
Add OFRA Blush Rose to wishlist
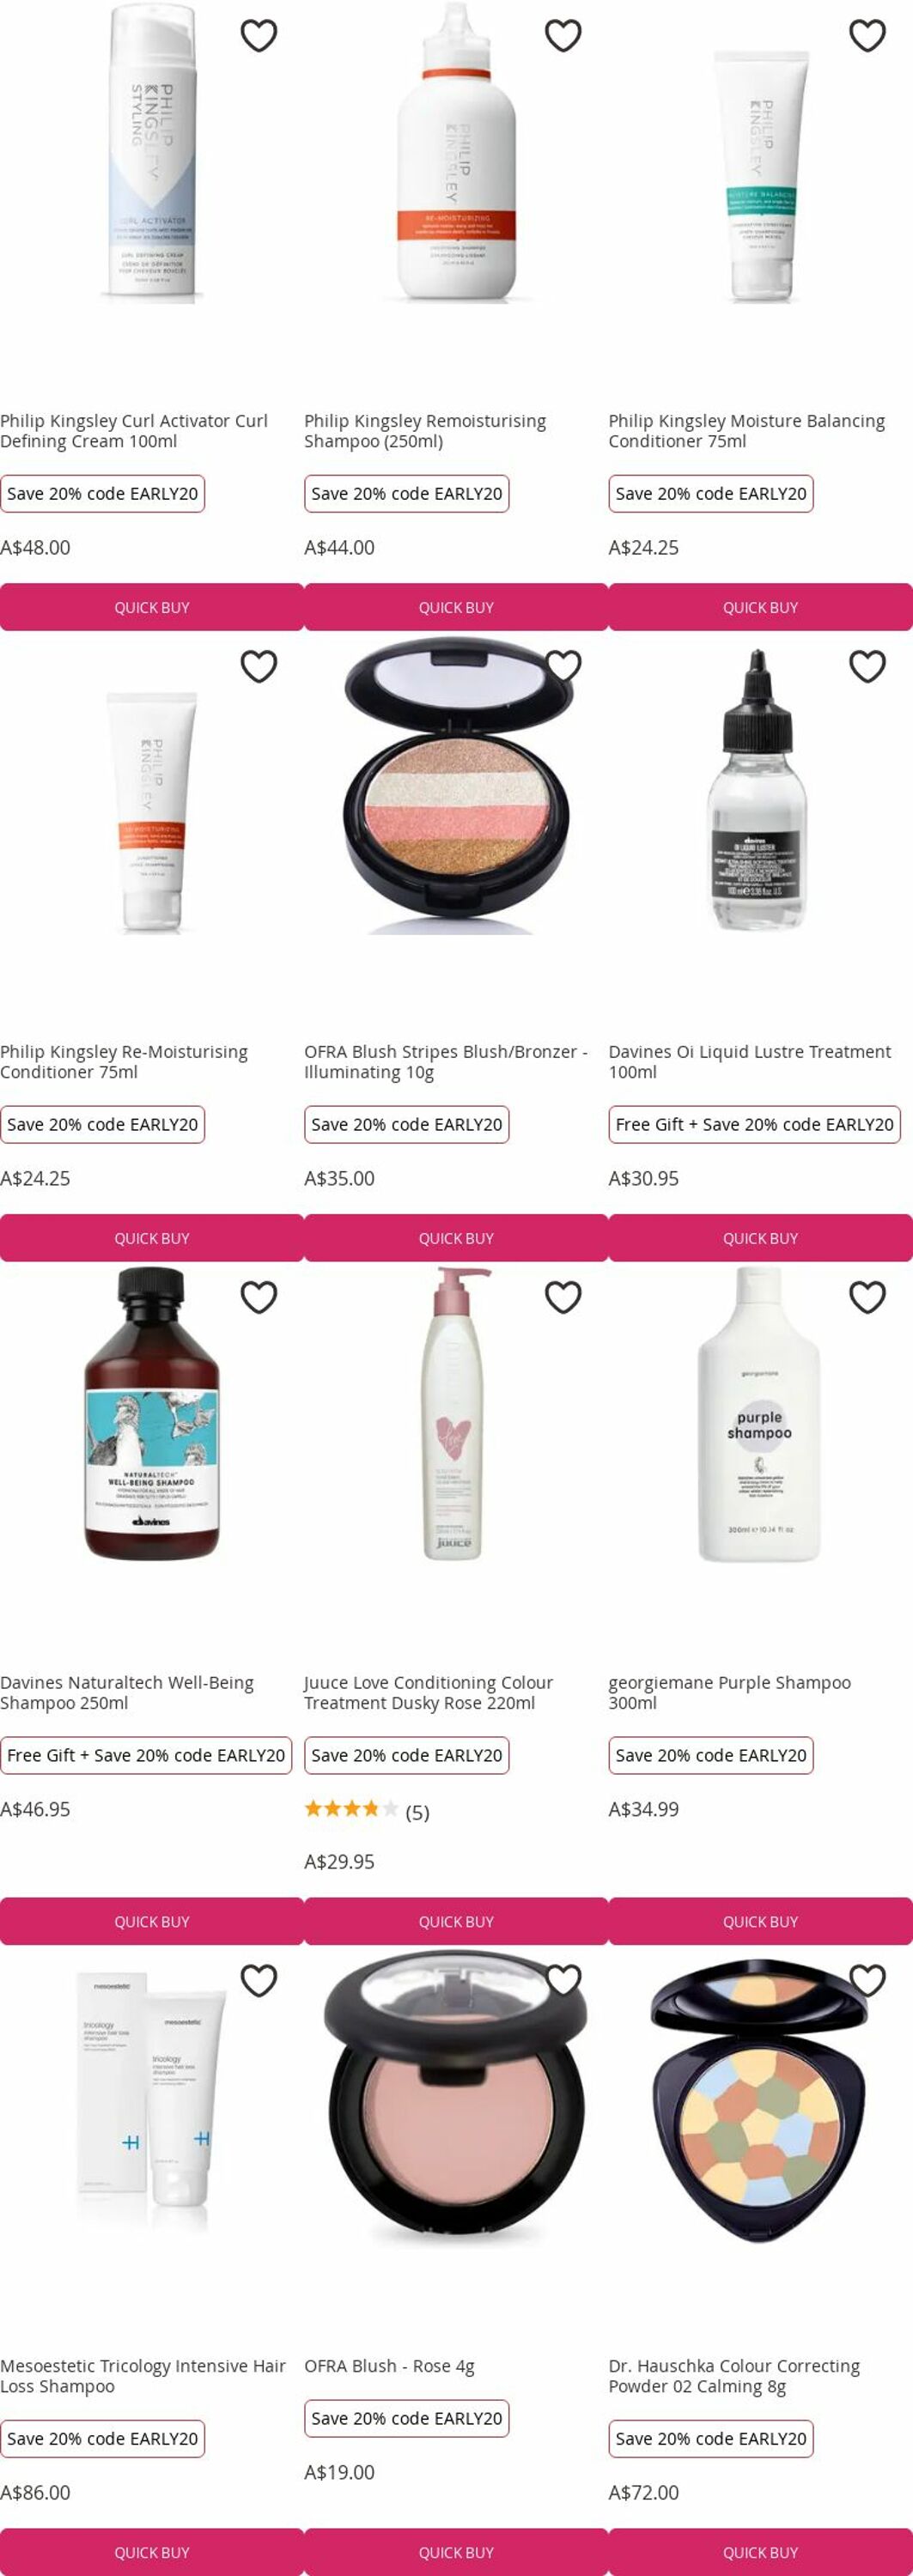pos(563,1980)
